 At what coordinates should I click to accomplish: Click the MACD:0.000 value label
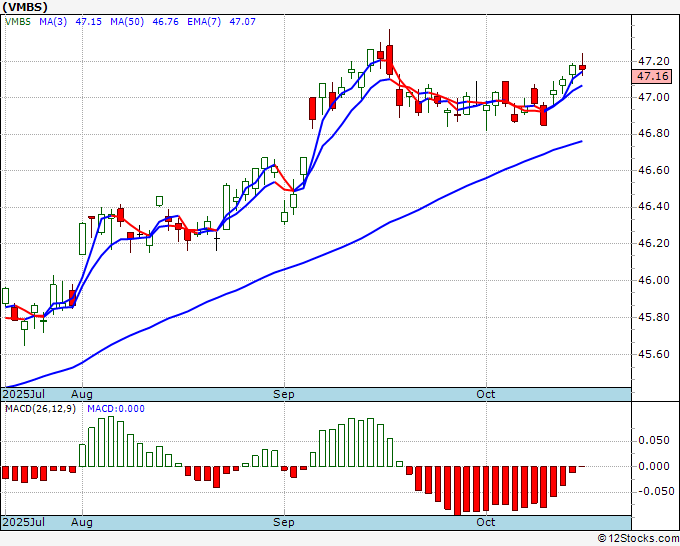[116, 409]
